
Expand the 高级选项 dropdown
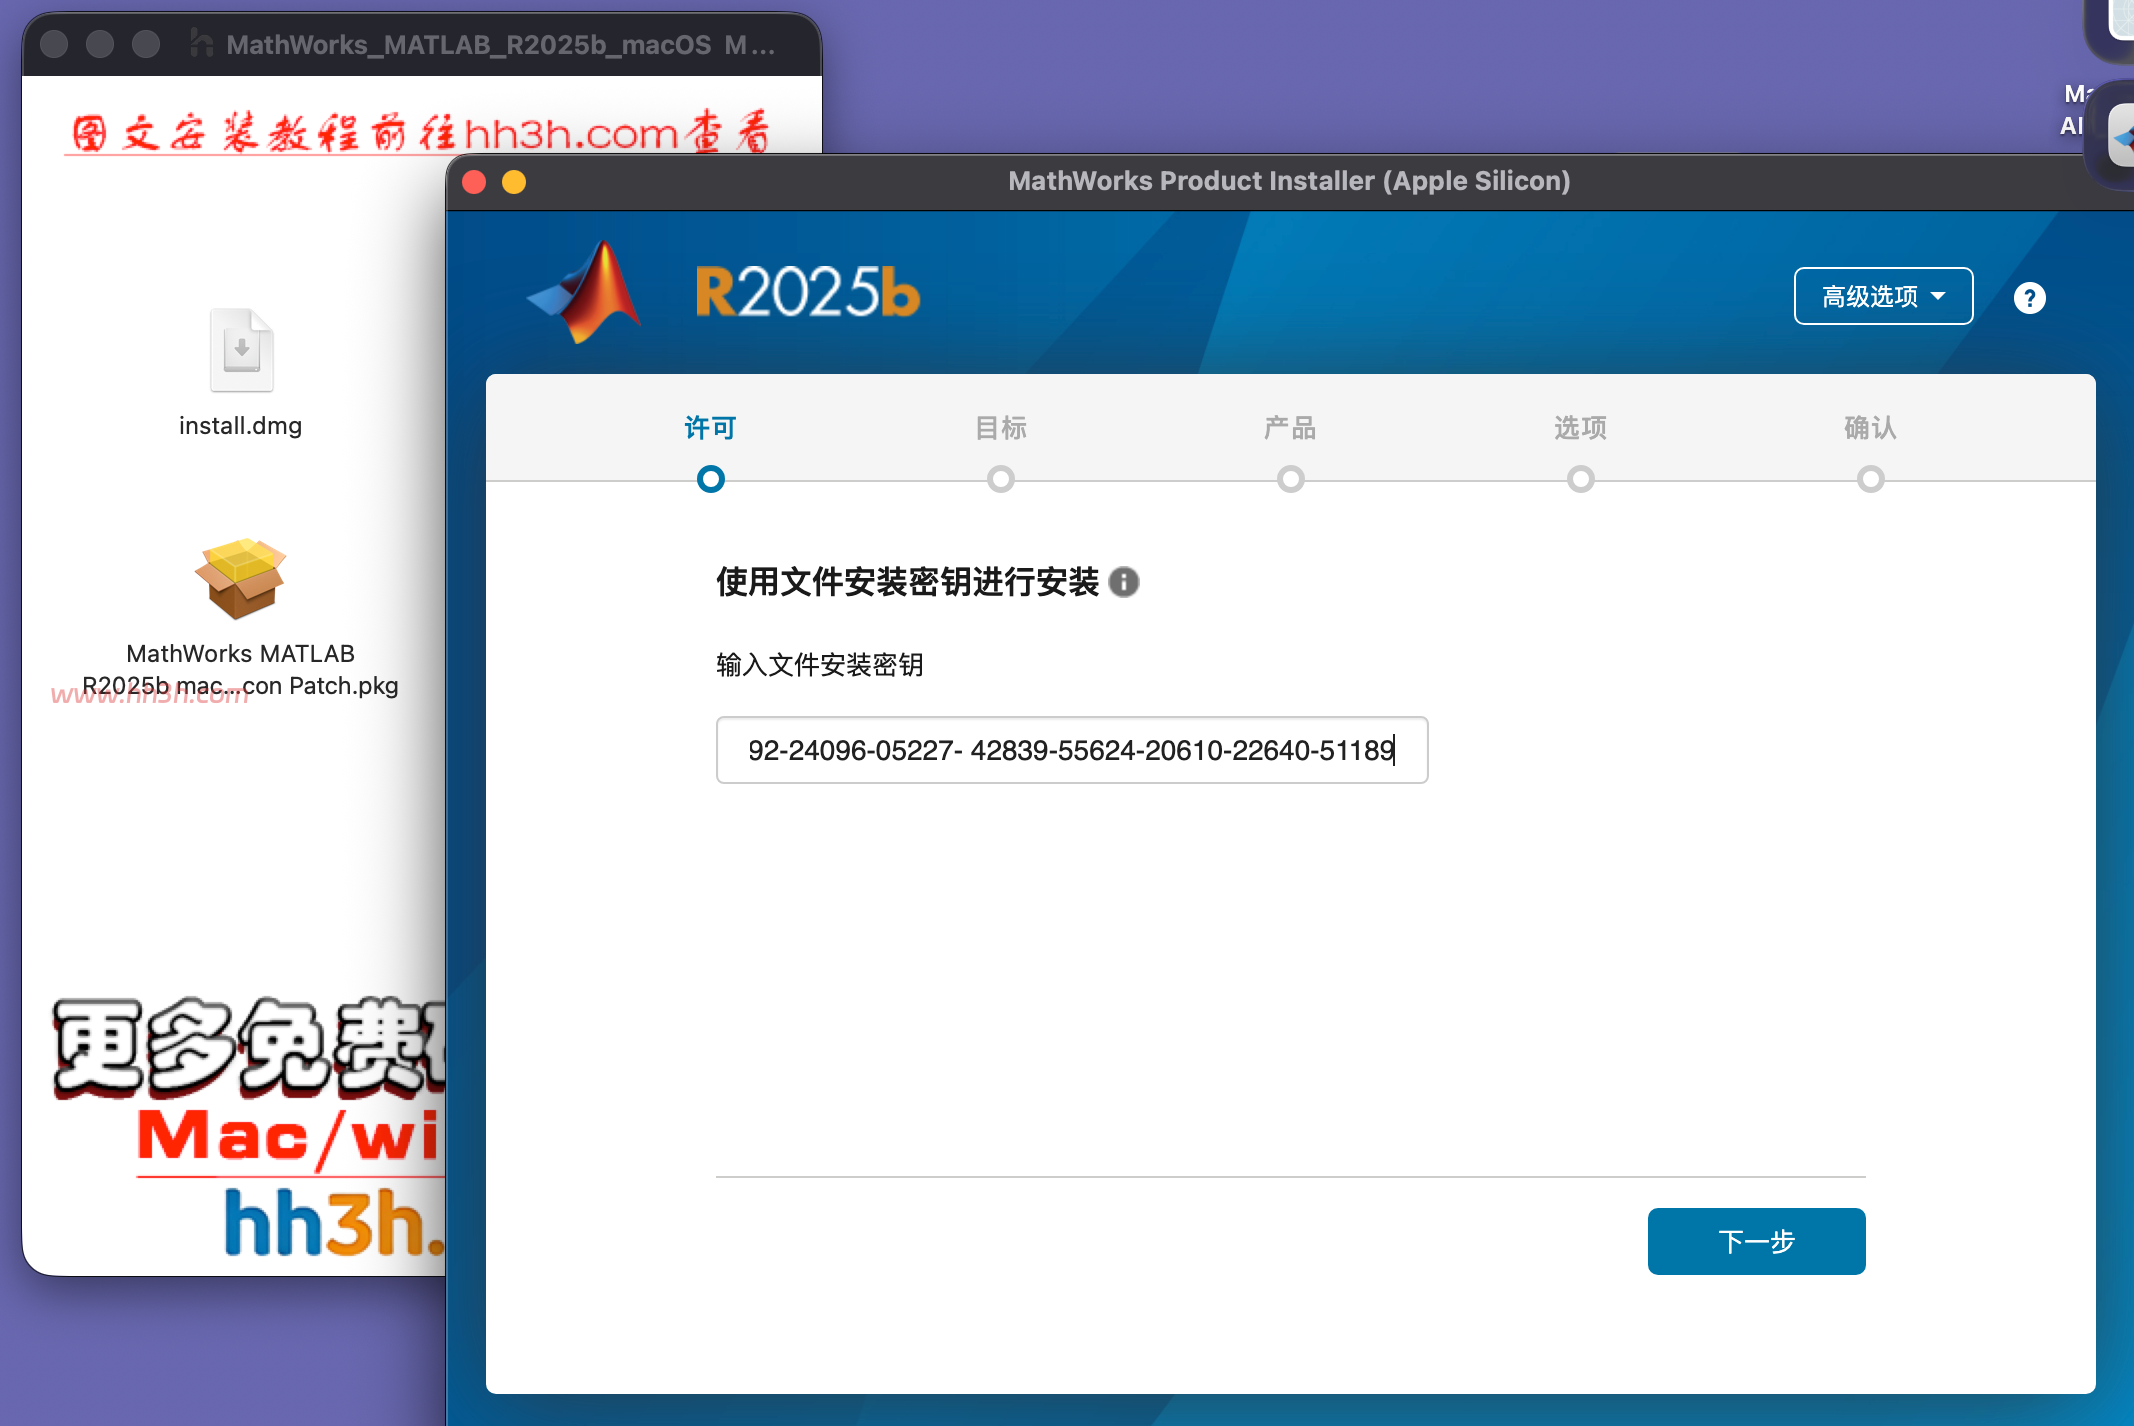tap(1883, 296)
